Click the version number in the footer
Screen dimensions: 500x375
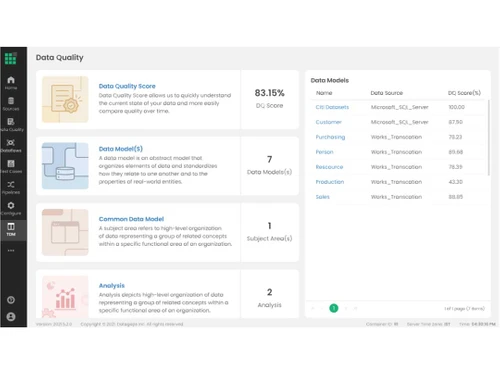coord(54,324)
